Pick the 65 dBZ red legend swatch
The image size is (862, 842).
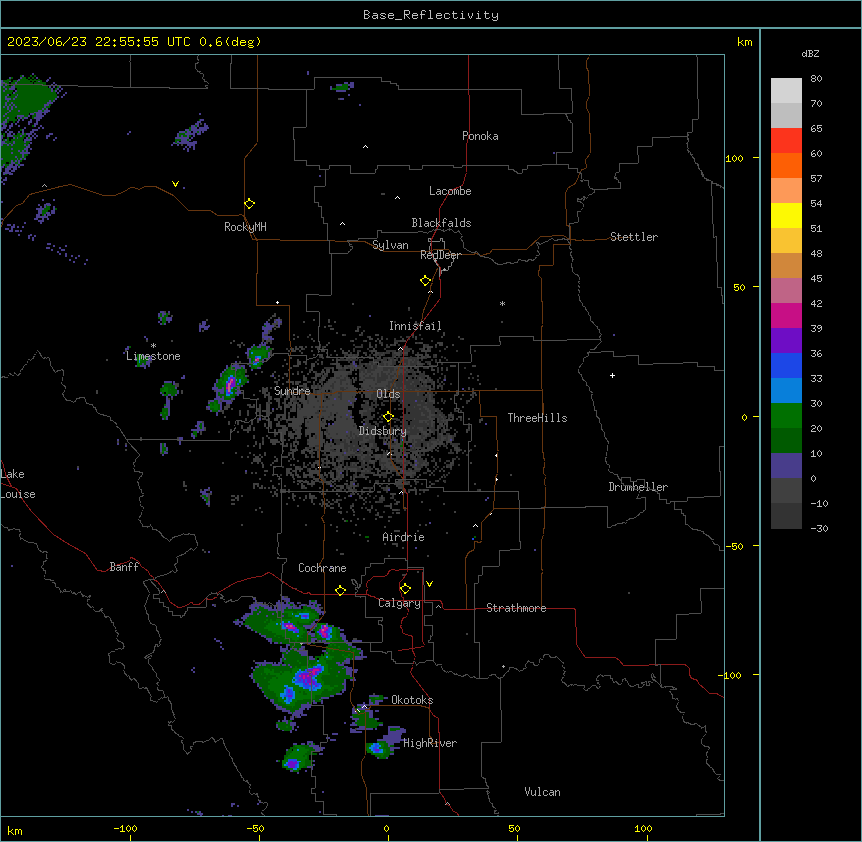786,140
